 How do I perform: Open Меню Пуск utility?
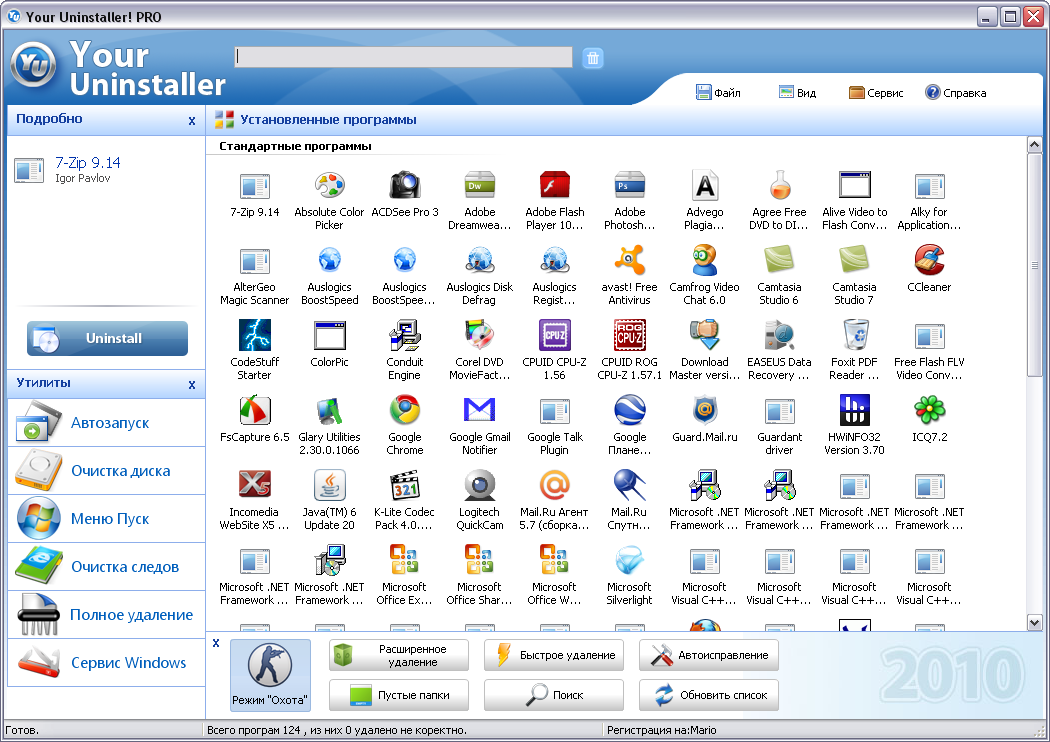coord(106,519)
